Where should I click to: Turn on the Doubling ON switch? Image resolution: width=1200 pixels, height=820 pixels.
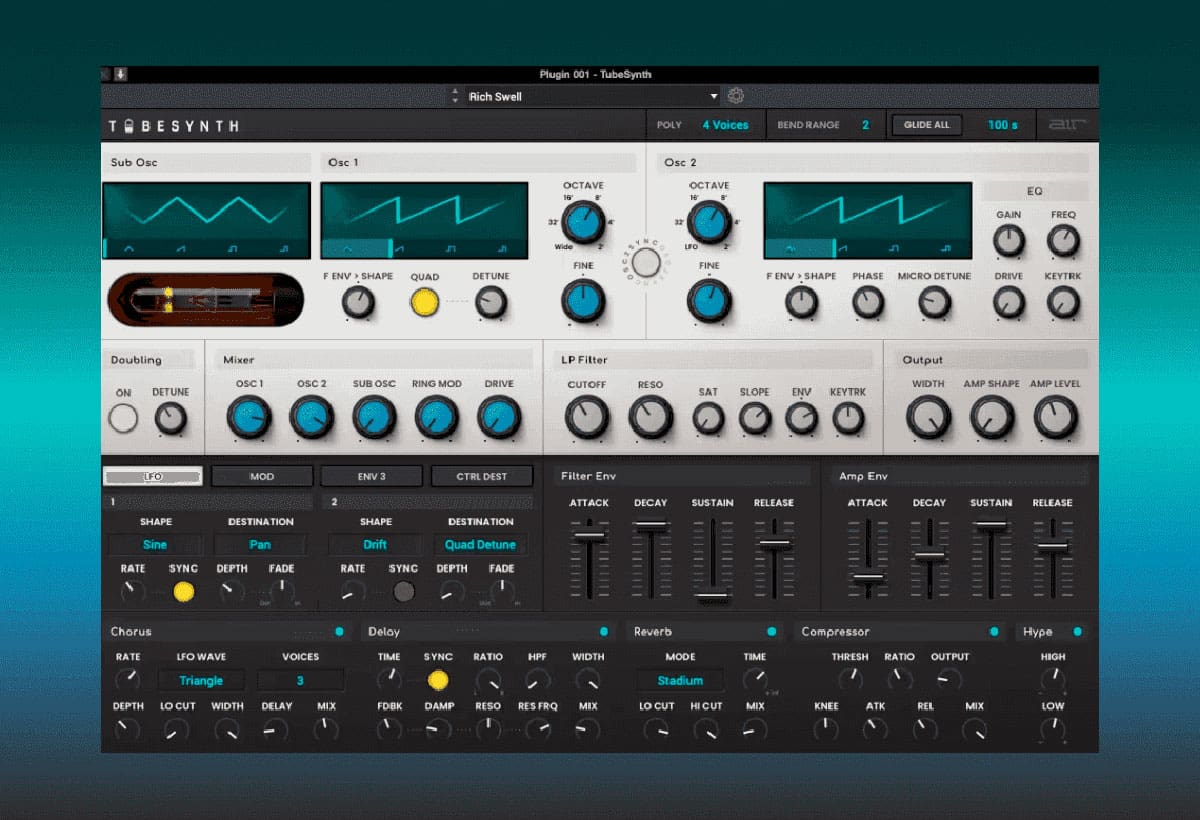coord(123,418)
